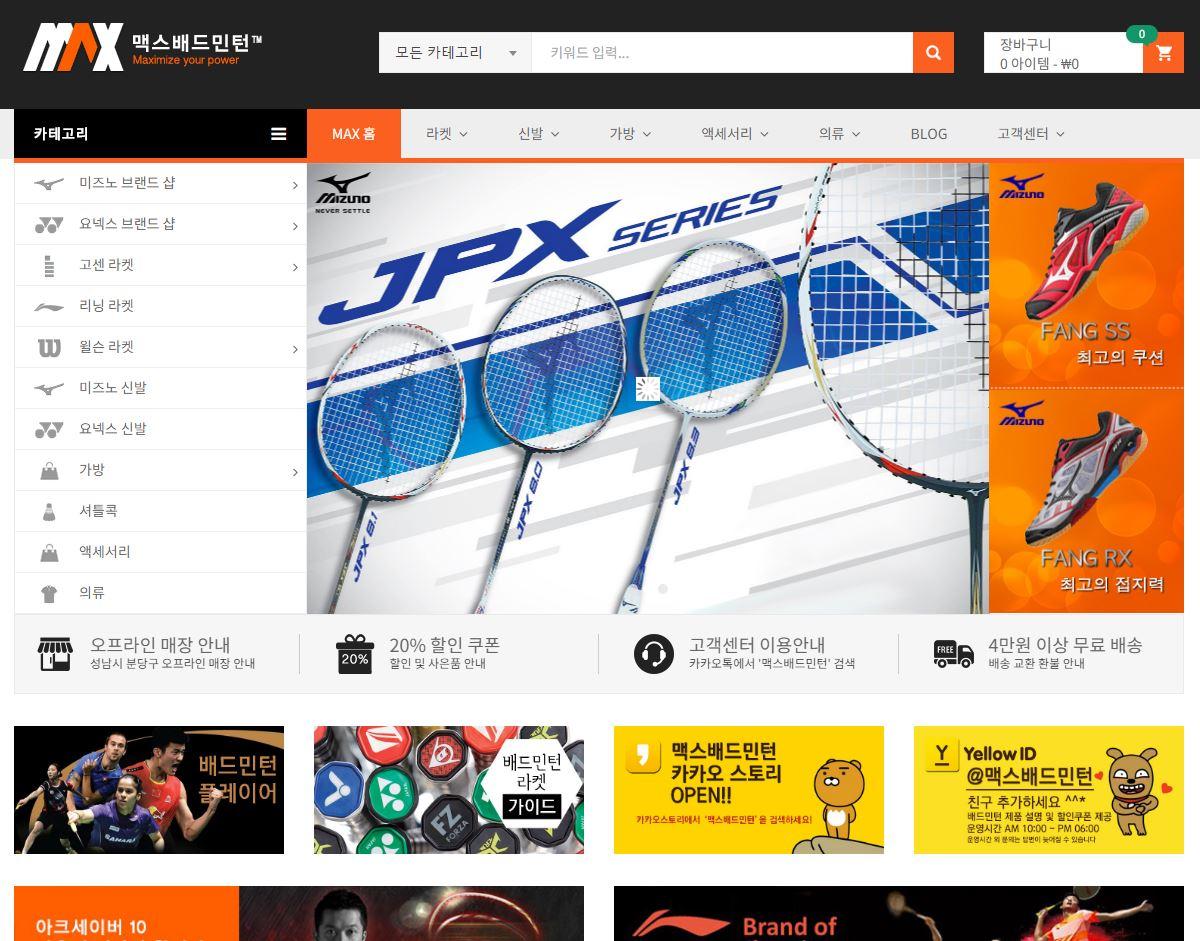This screenshot has height=941, width=1200.
Task: Expand the 고센 라켓 submenu arrow
Action: 295,267
